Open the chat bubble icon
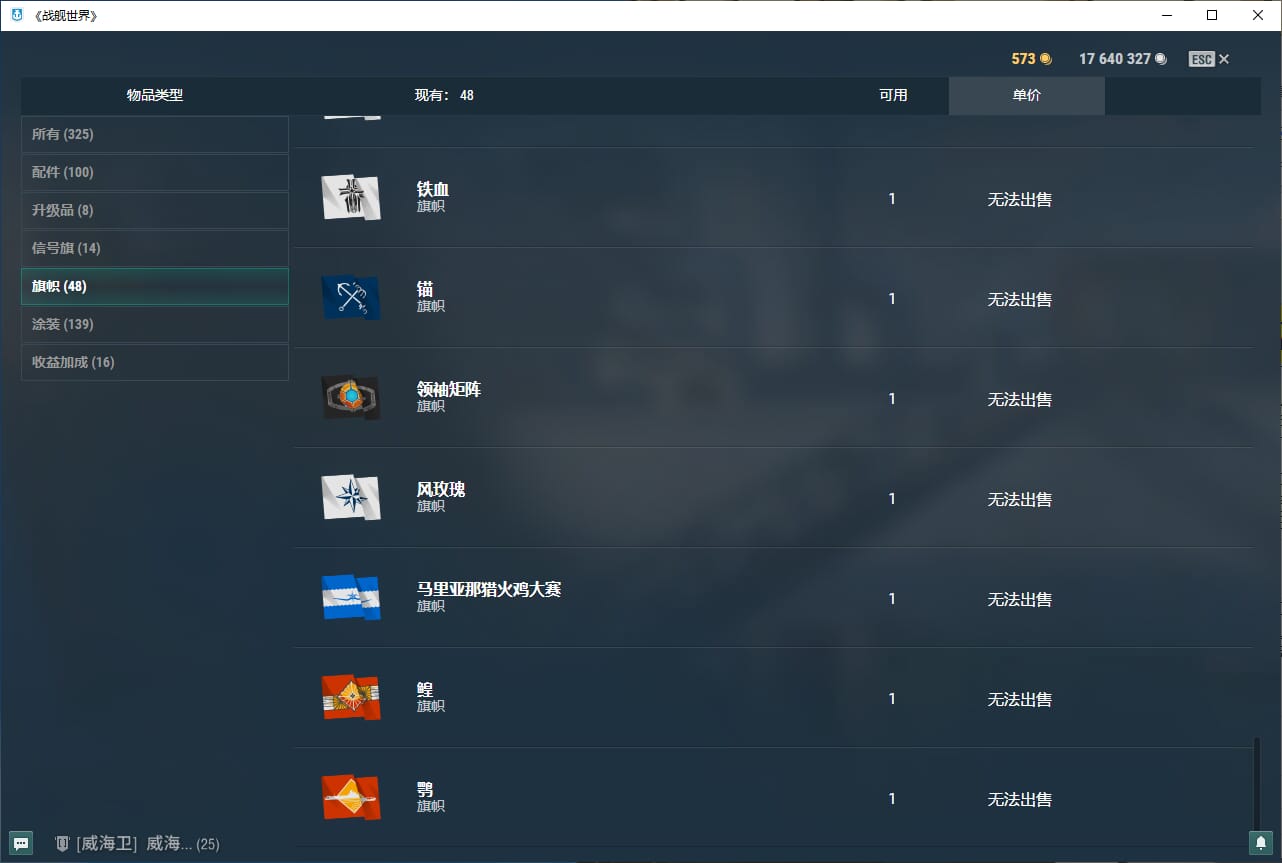 pyautogui.click(x=21, y=843)
